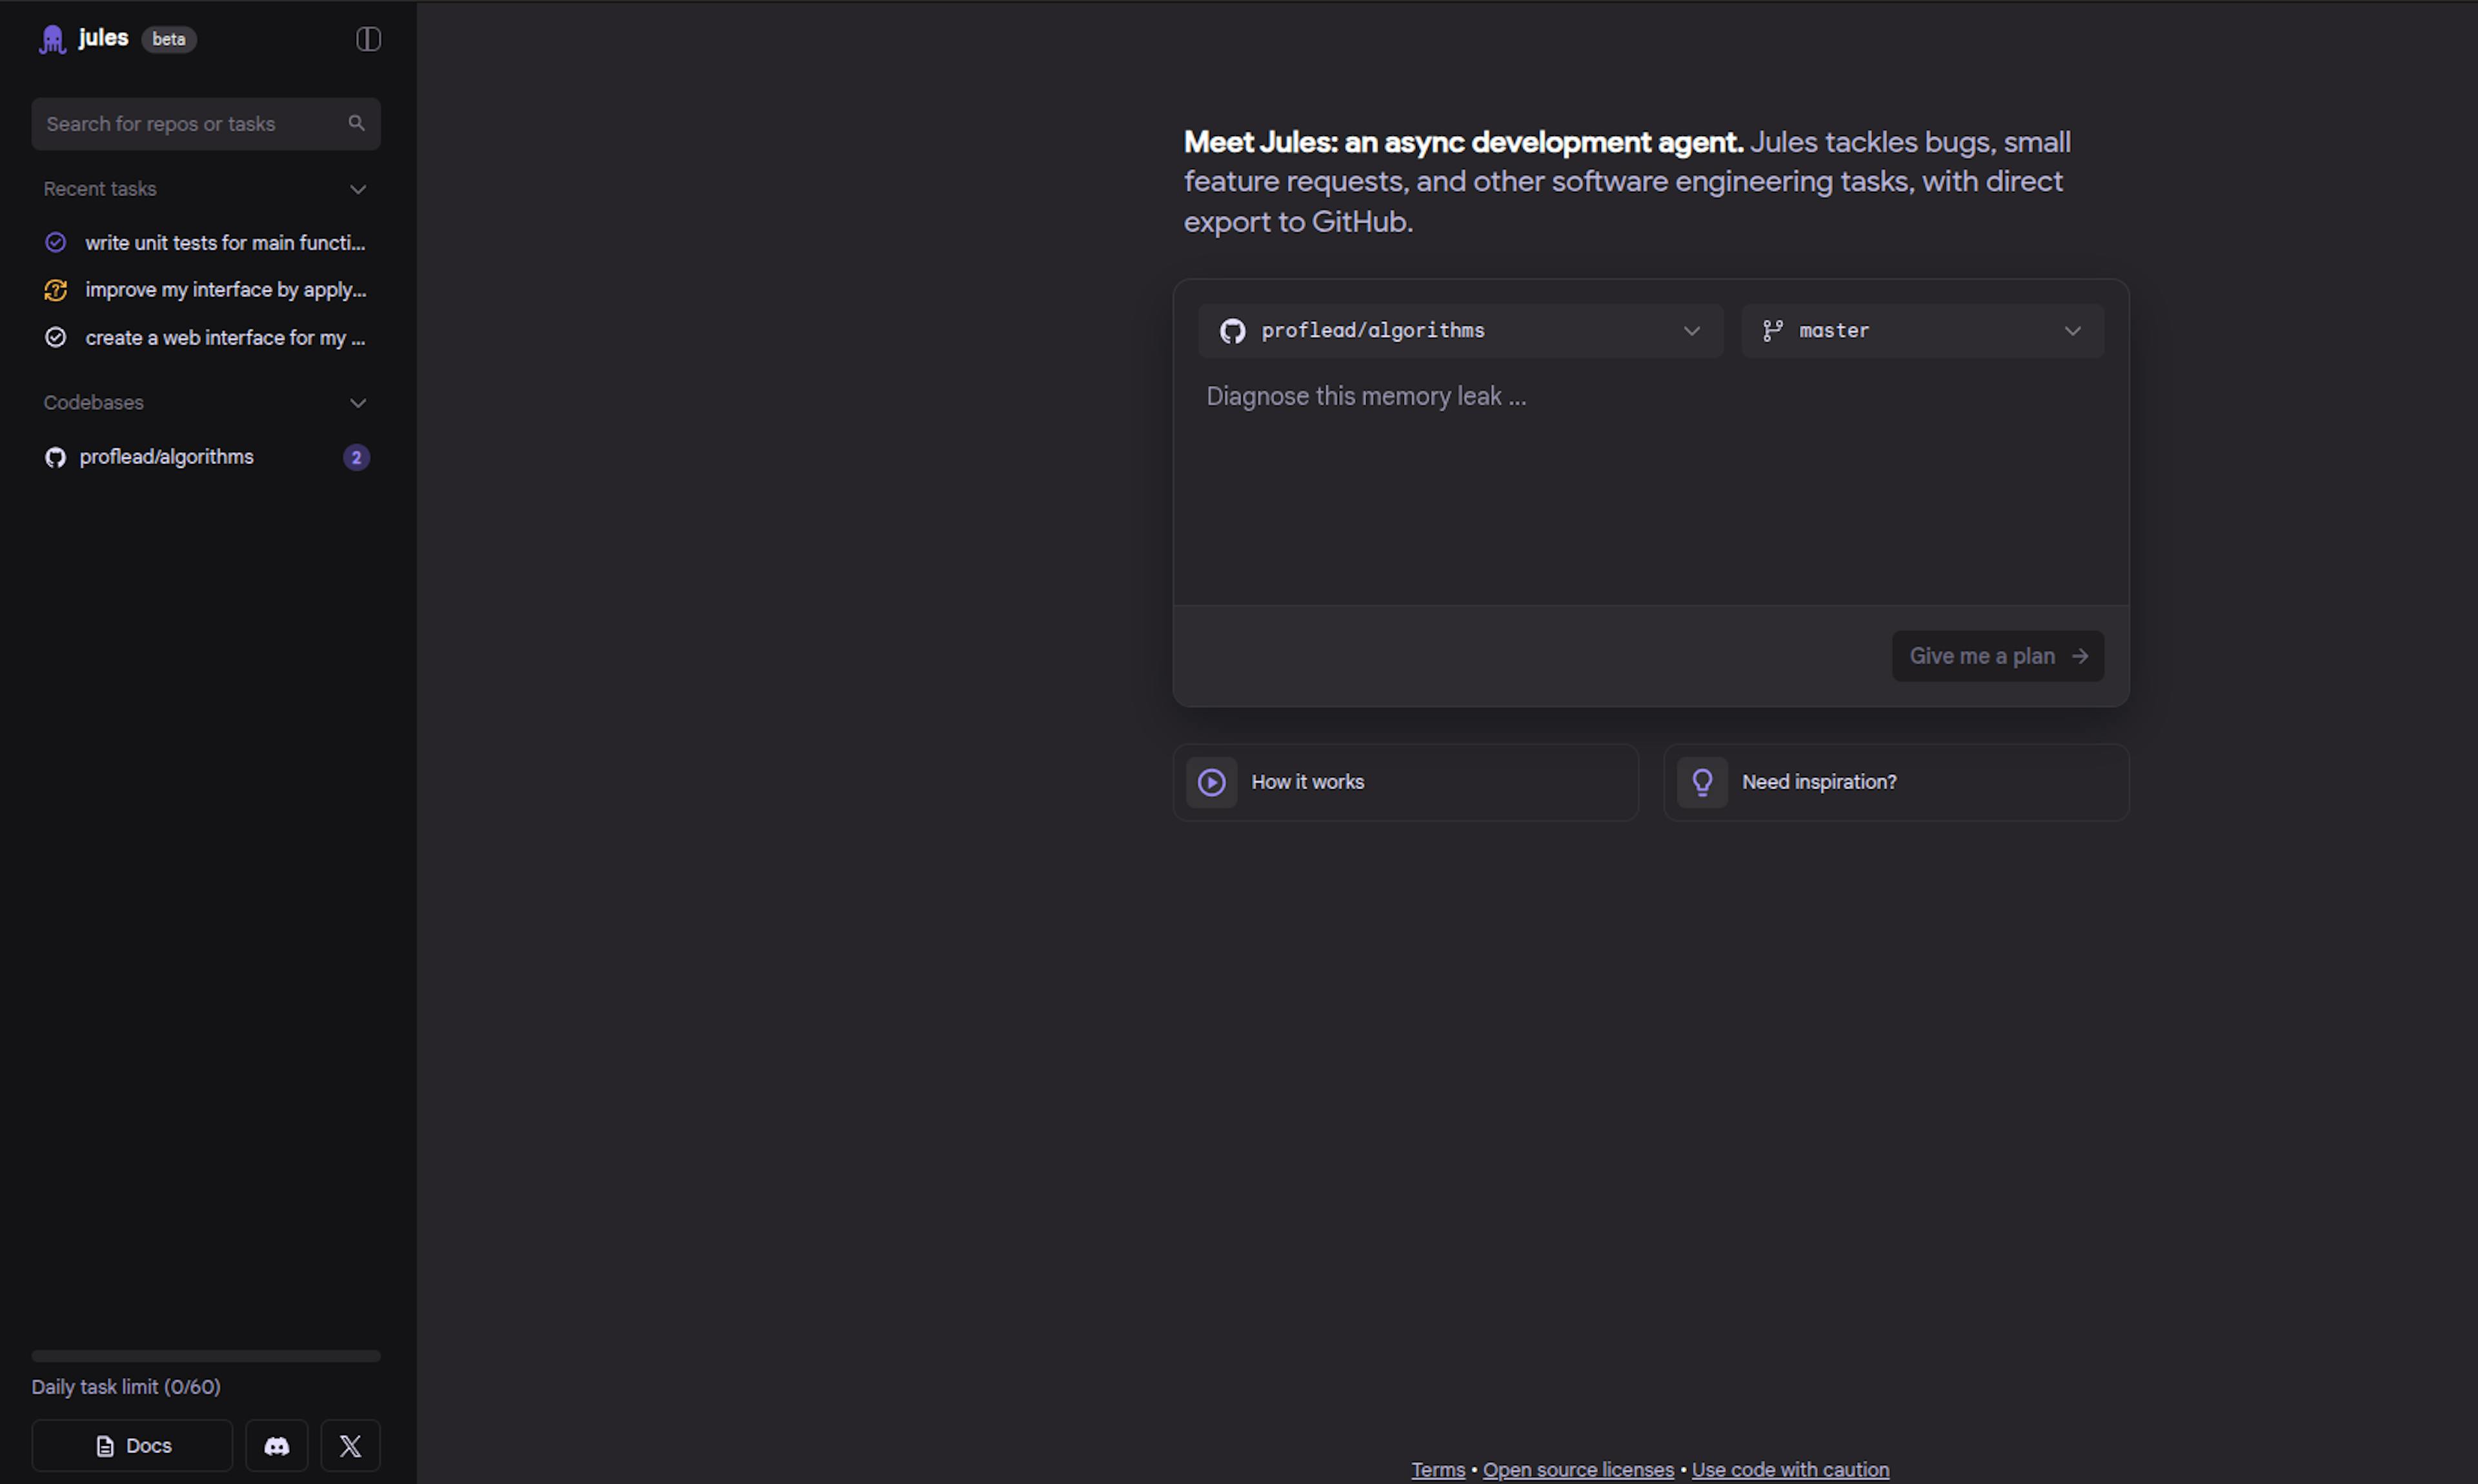This screenshot has height=1484, width=2478.
Task: Click the lightbulb inspiration icon
Action: click(1702, 782)
